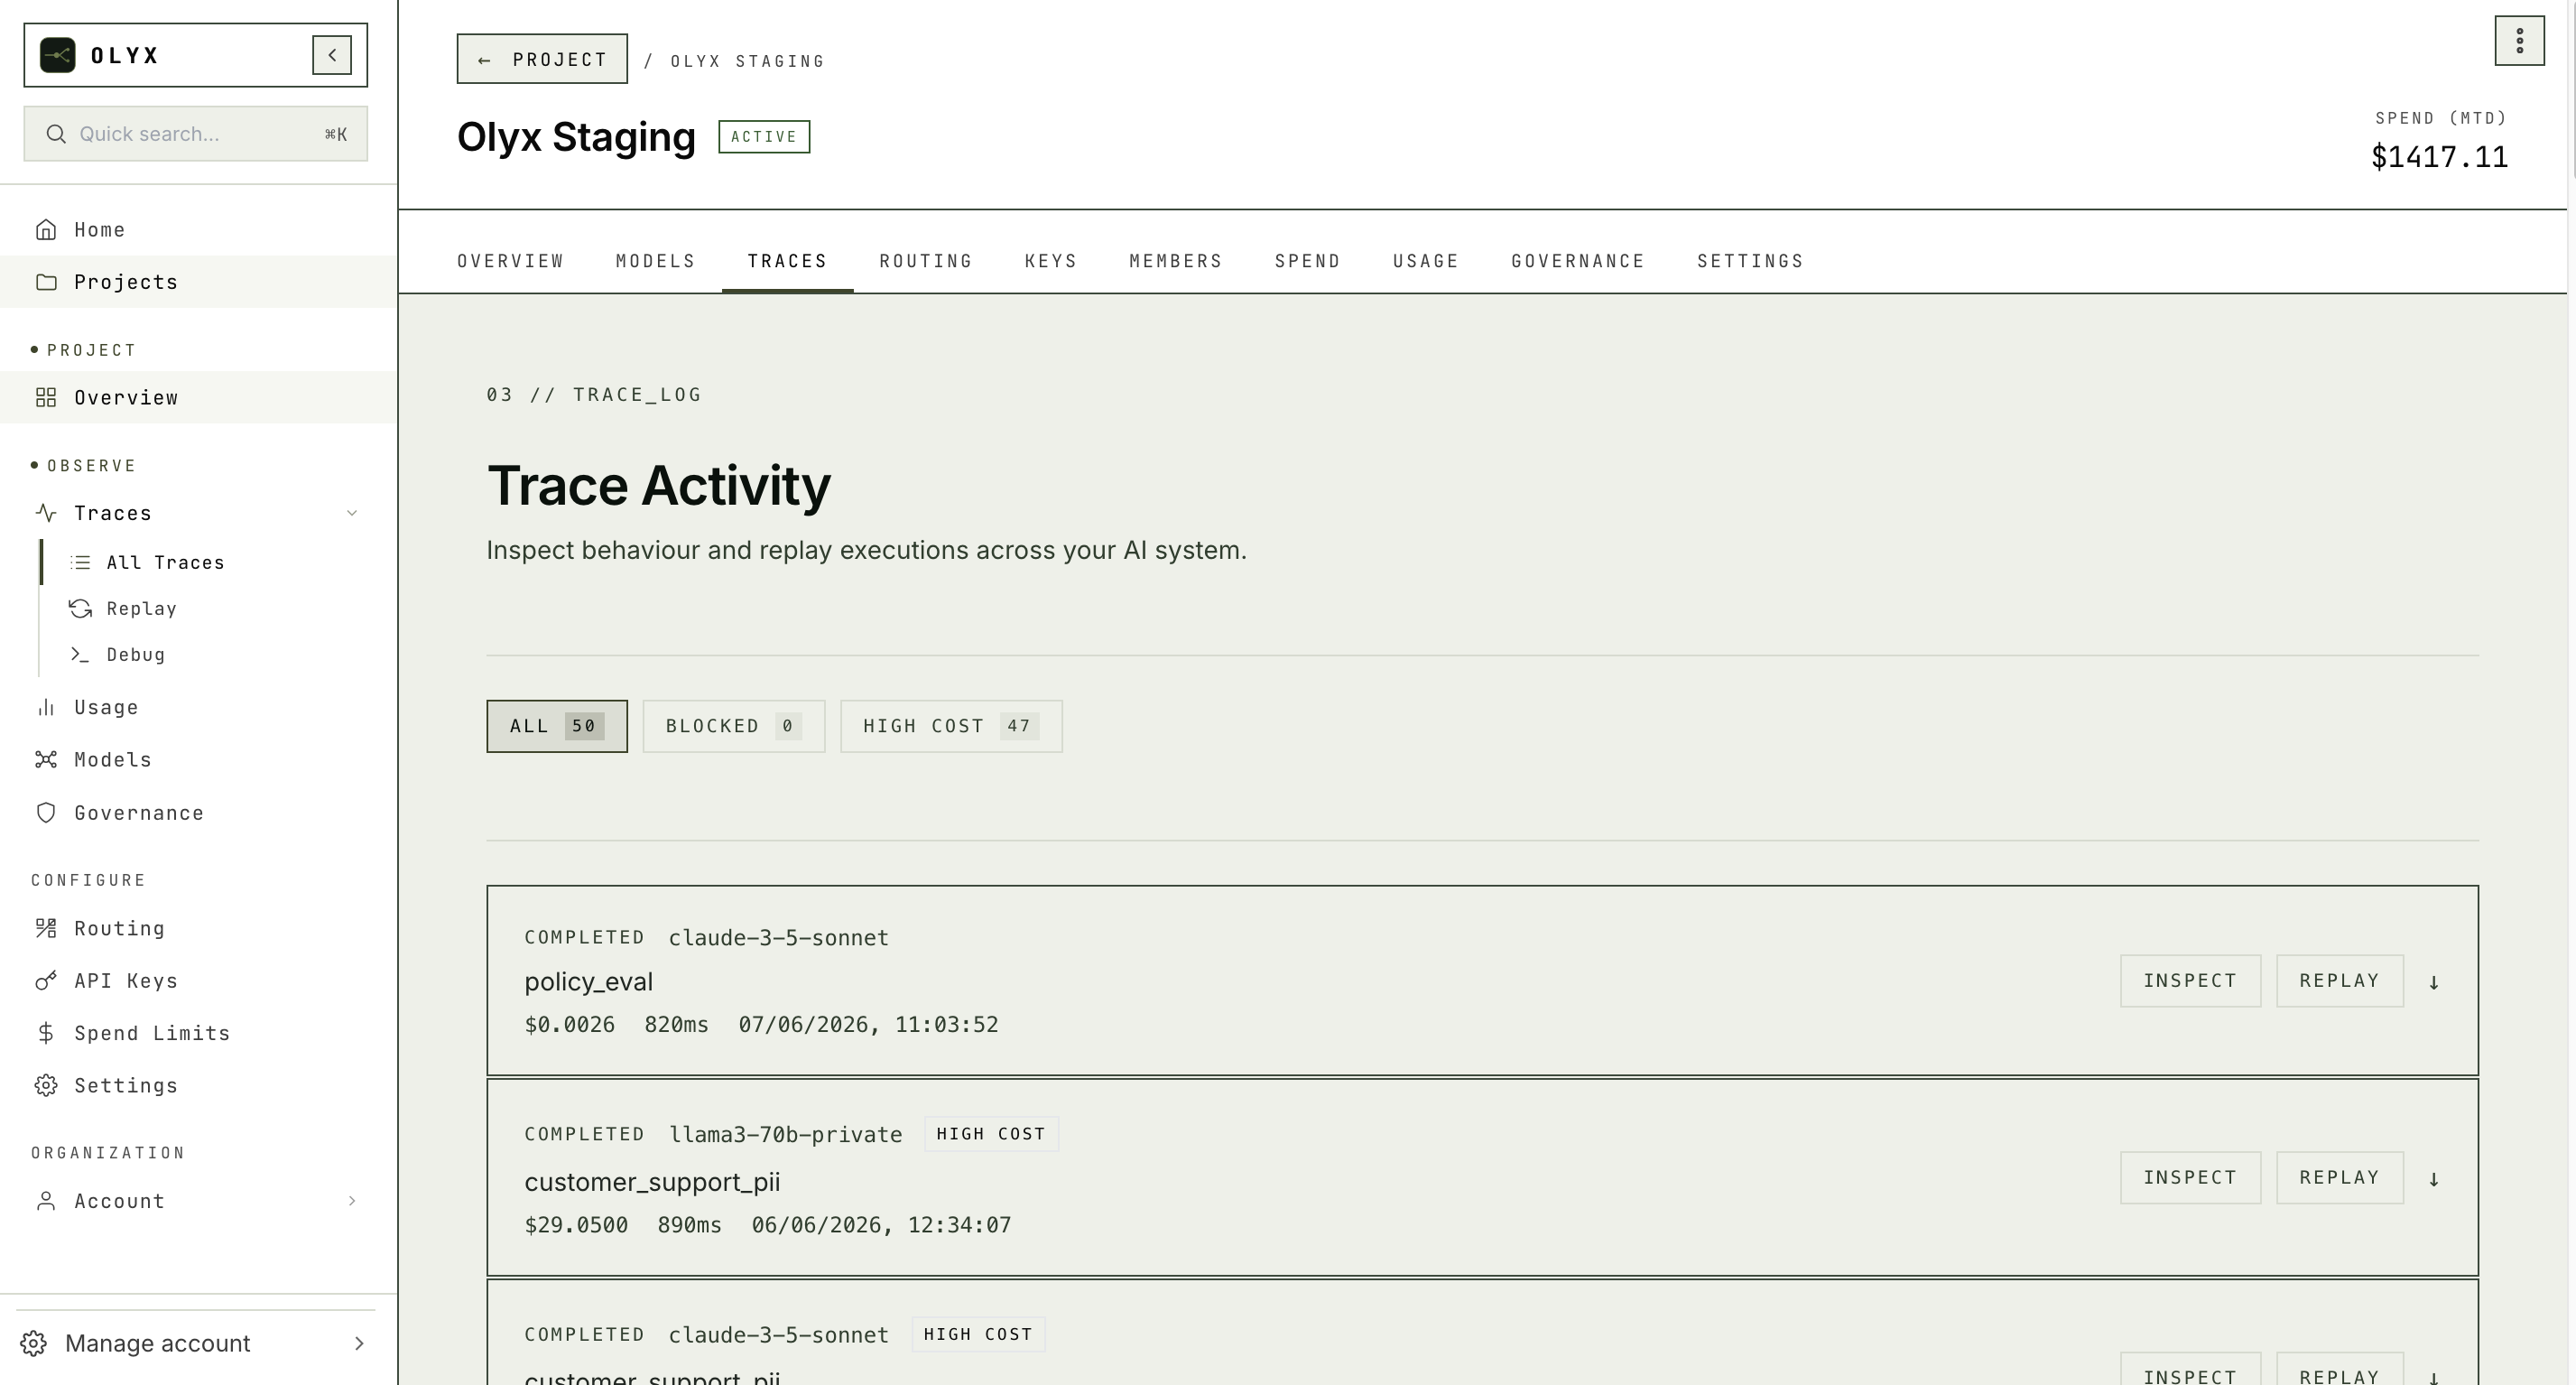The height and width of the screenshot is (1385, 2576).
Task: Click the $29.0500 cost value
Action: coord(576,1225)
